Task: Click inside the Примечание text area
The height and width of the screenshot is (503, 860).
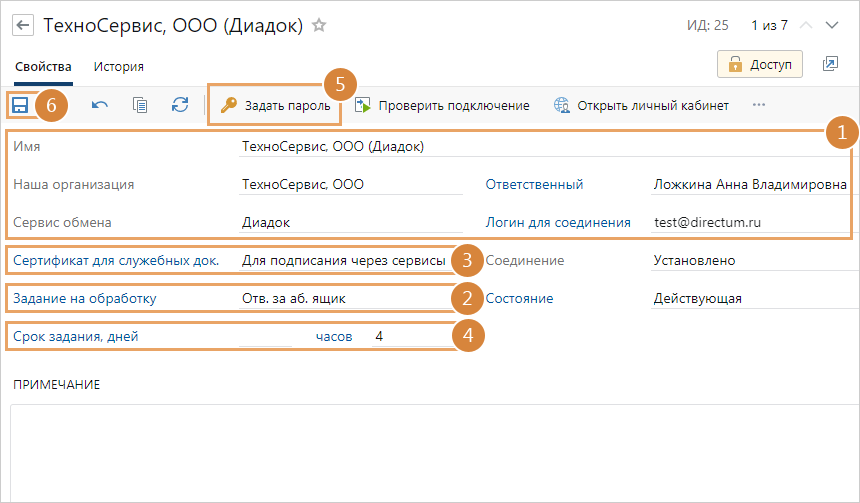Action: (430, 450)
